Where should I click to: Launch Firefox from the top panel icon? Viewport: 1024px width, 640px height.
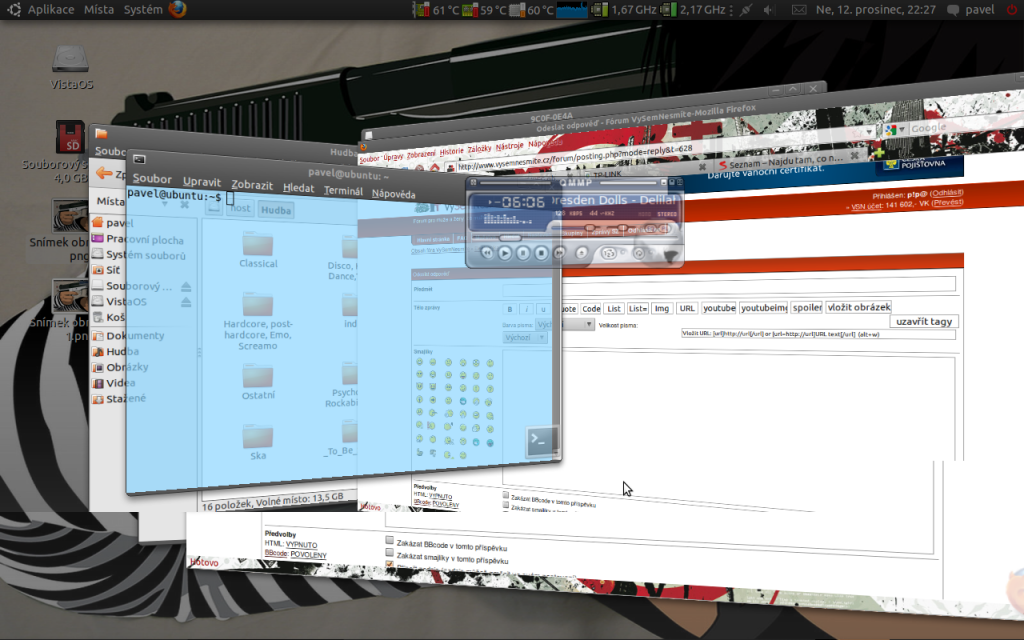[x=177, y=9]
